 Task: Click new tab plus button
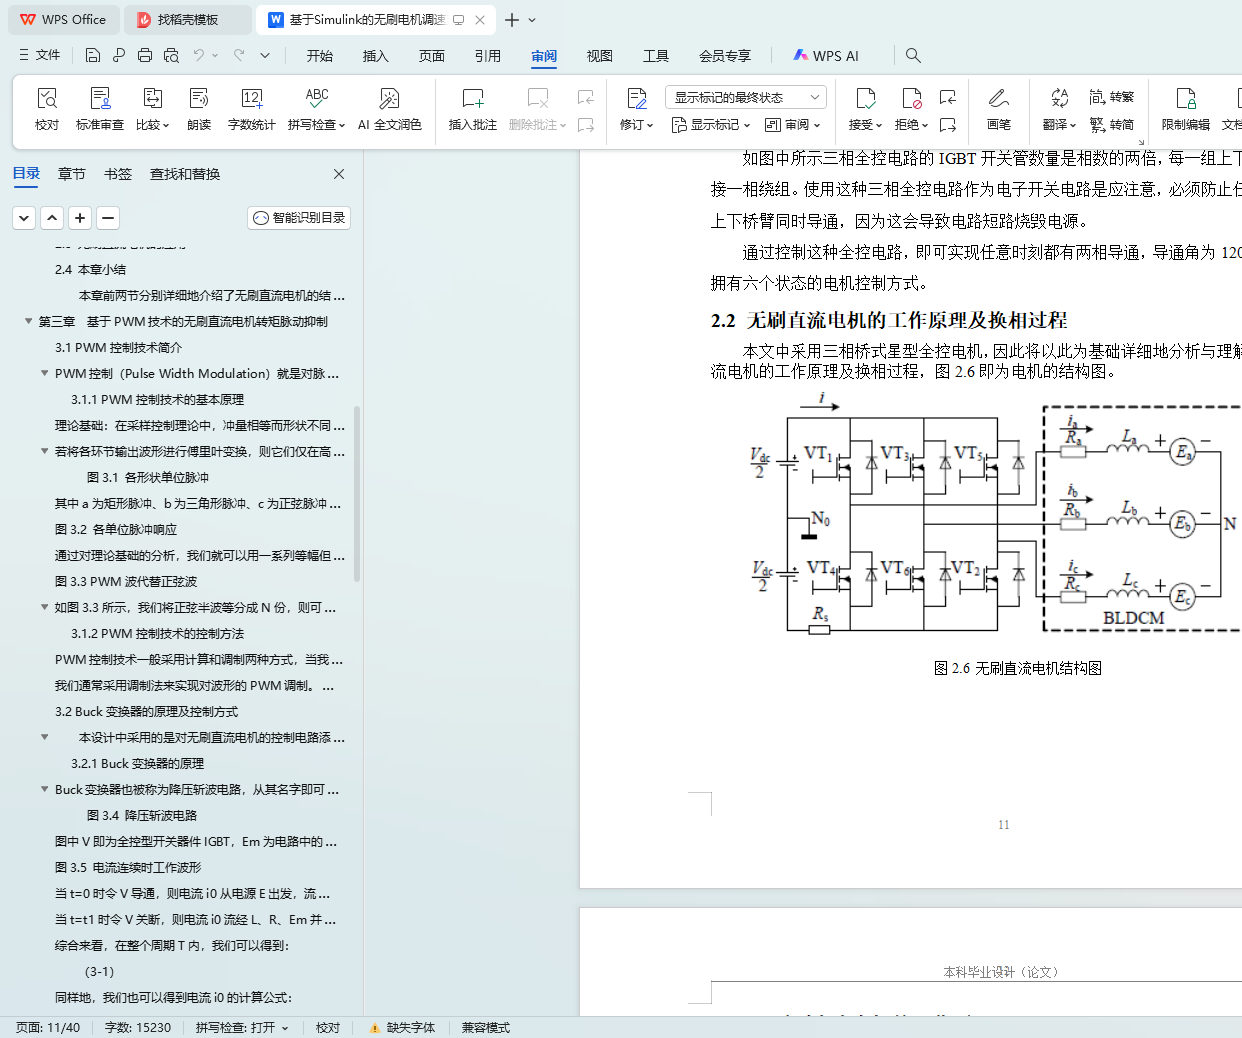coord(512,20)
